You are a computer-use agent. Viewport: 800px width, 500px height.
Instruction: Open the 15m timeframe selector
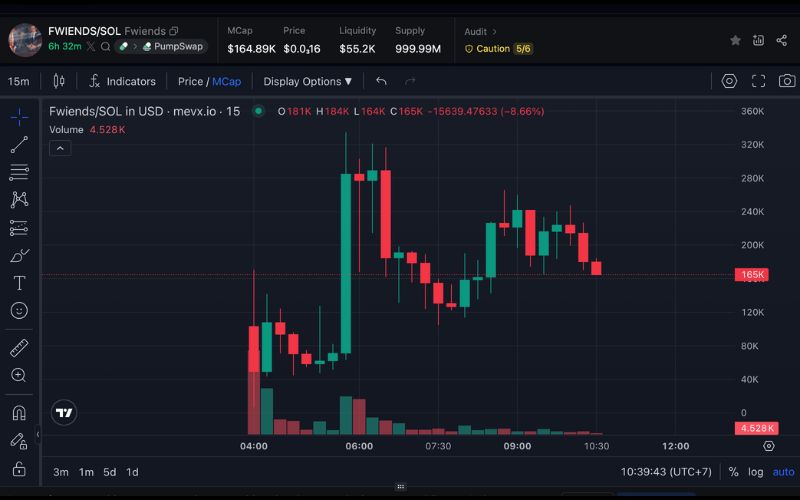[18, 81]
